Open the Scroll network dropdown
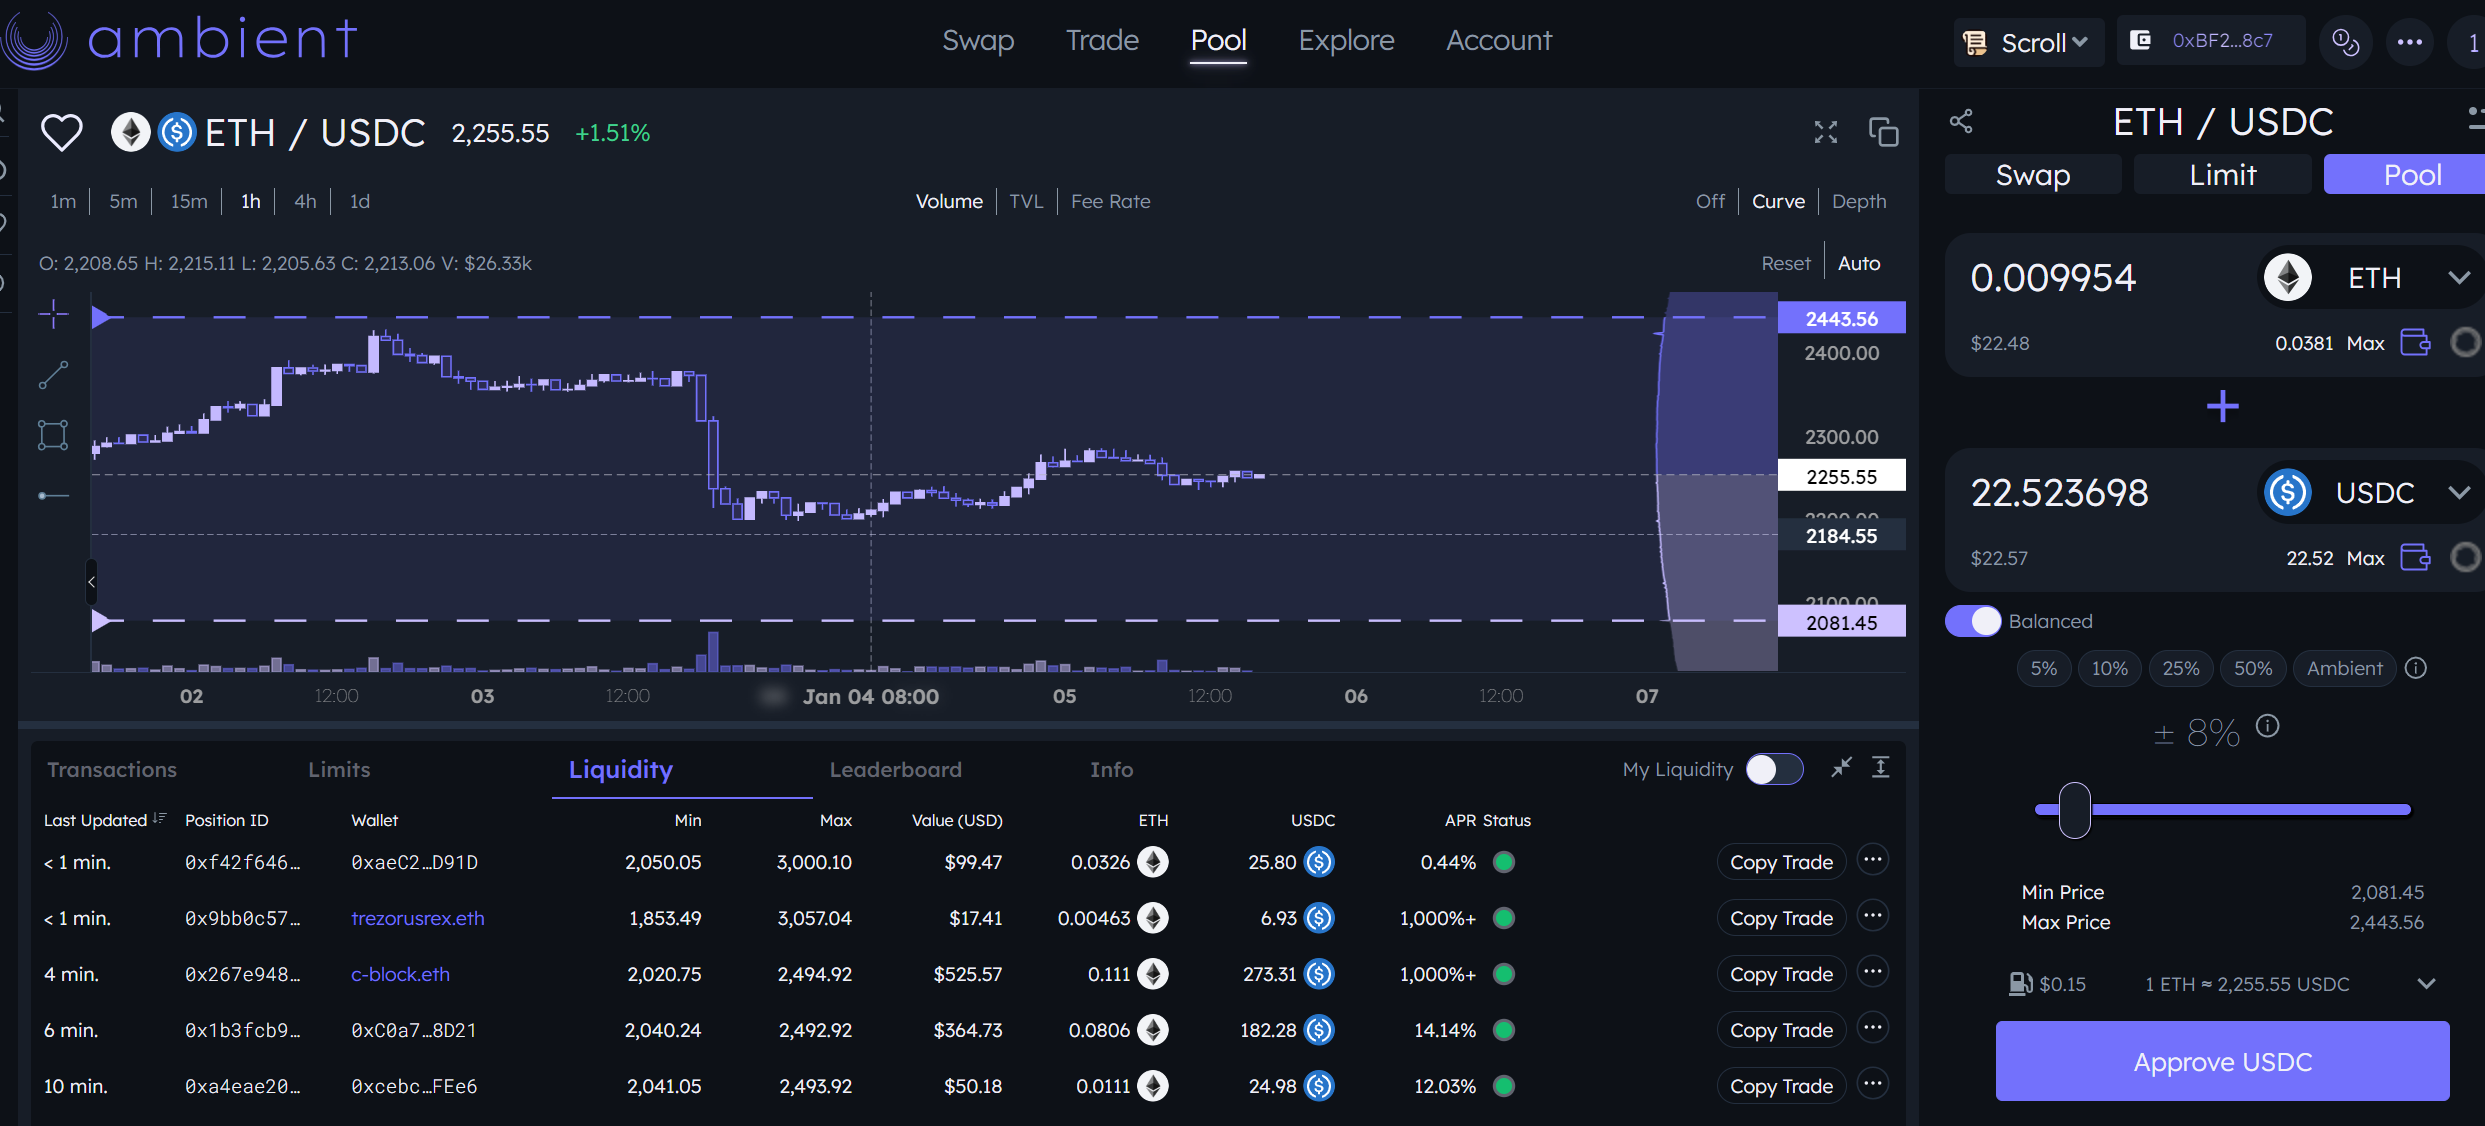Viewport: 2485px width, 1126px height. [x=2029, y=43]
